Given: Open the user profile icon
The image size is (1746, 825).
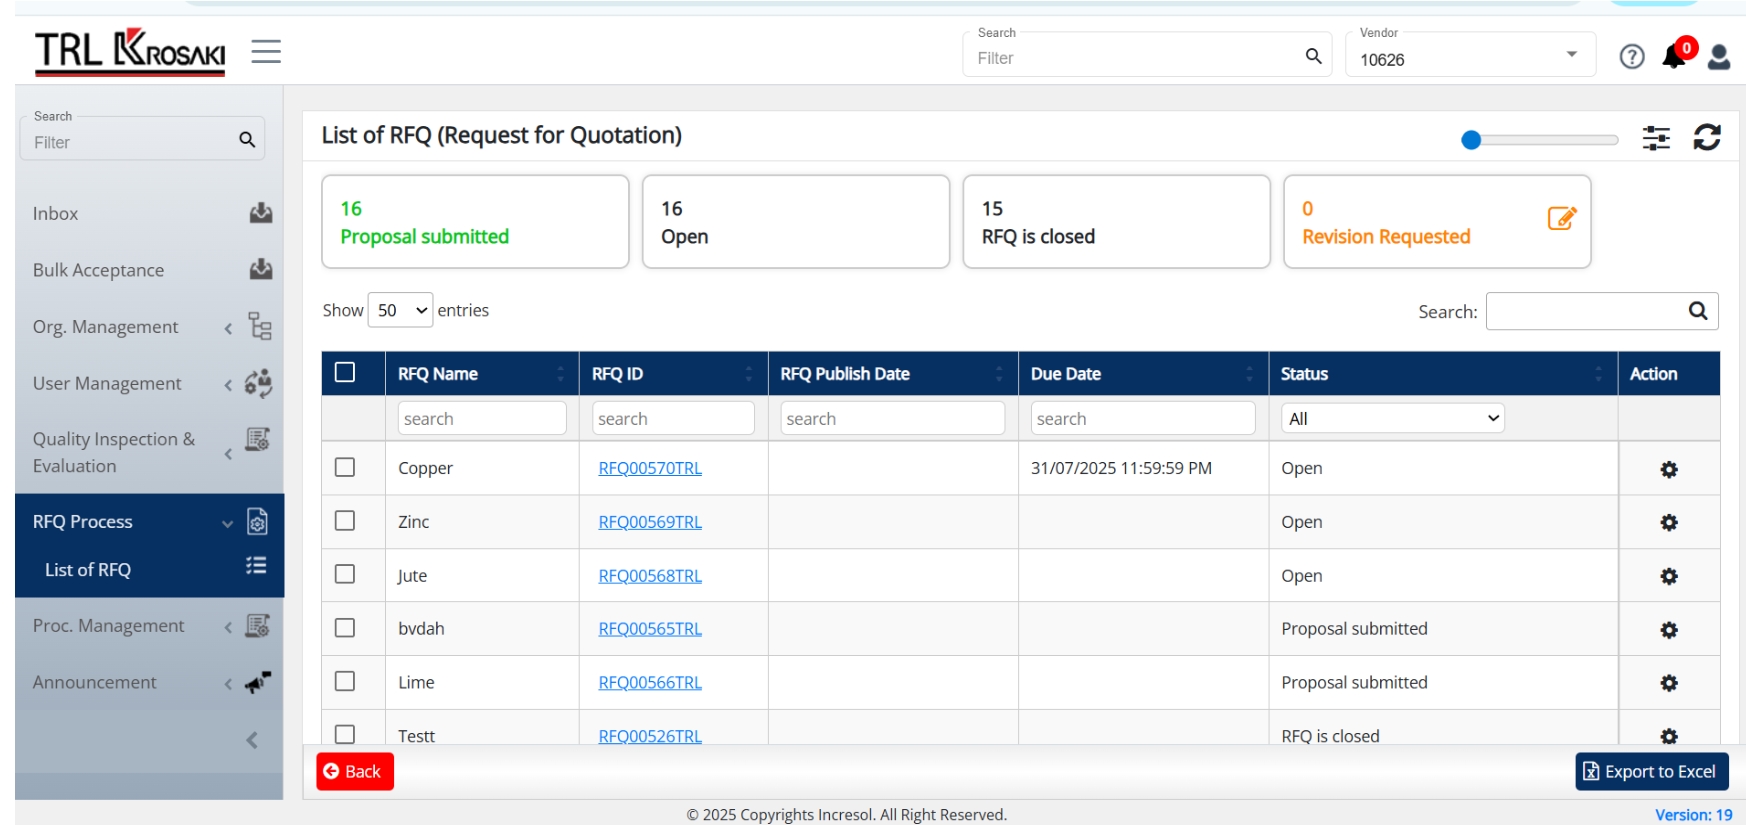Looking at the screenshot, I should pyautogui.click(x=1719, y=57).
